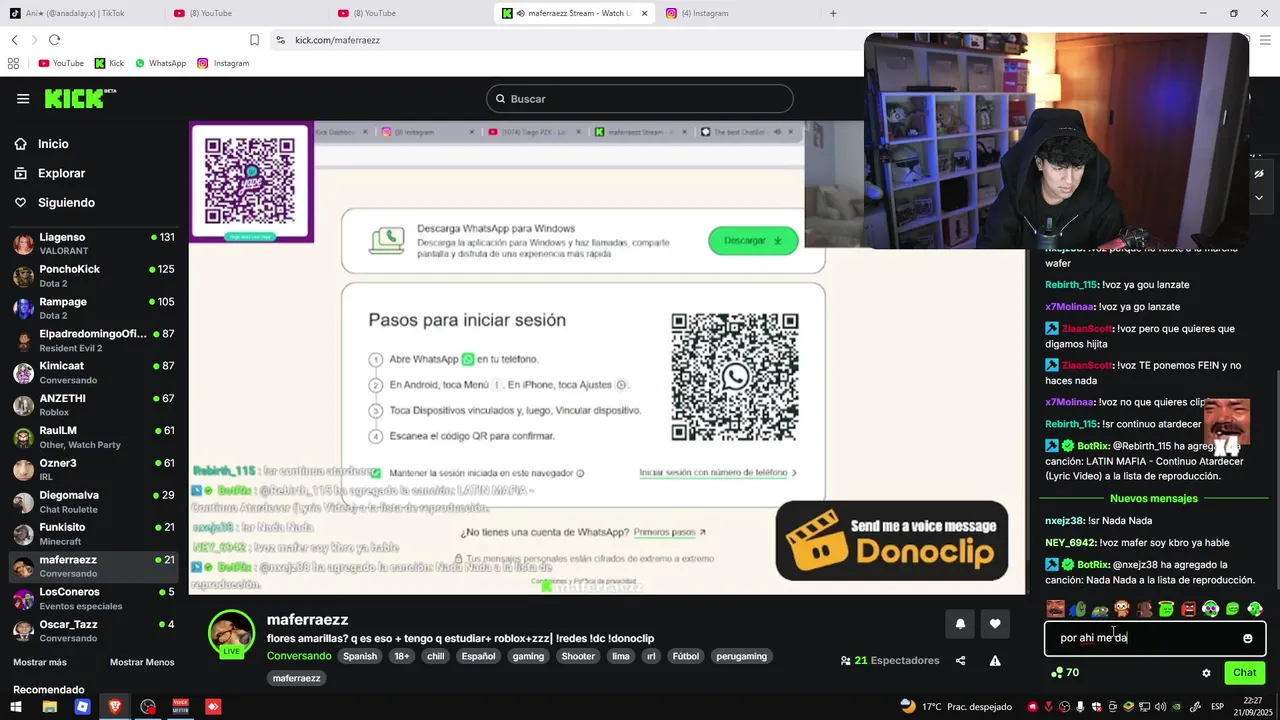Open the Liagenso VALORANT channel
The width and height of the screenshot is (1280, 720).
point(93,244)
